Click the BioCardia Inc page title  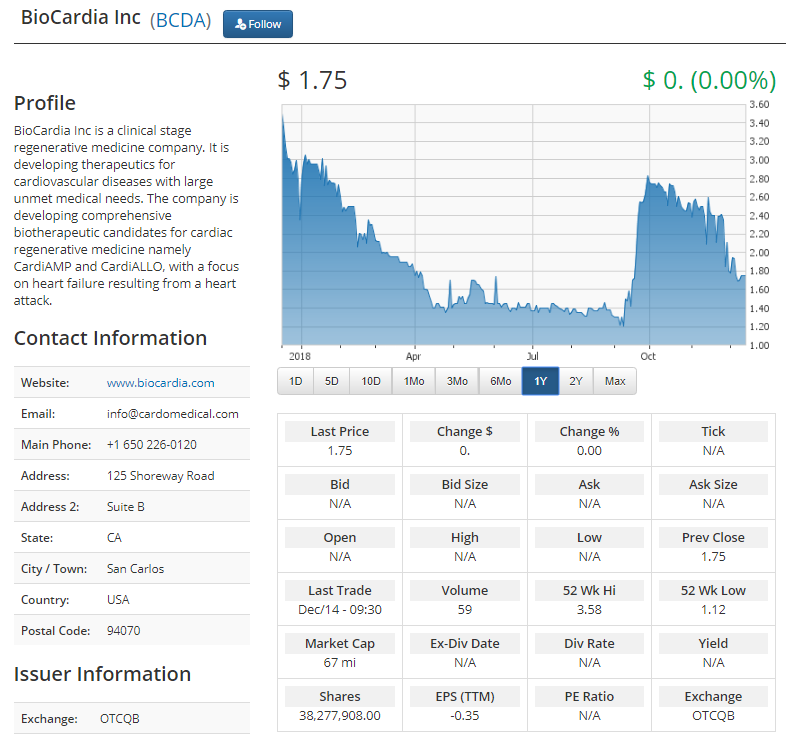pos(81,18)
